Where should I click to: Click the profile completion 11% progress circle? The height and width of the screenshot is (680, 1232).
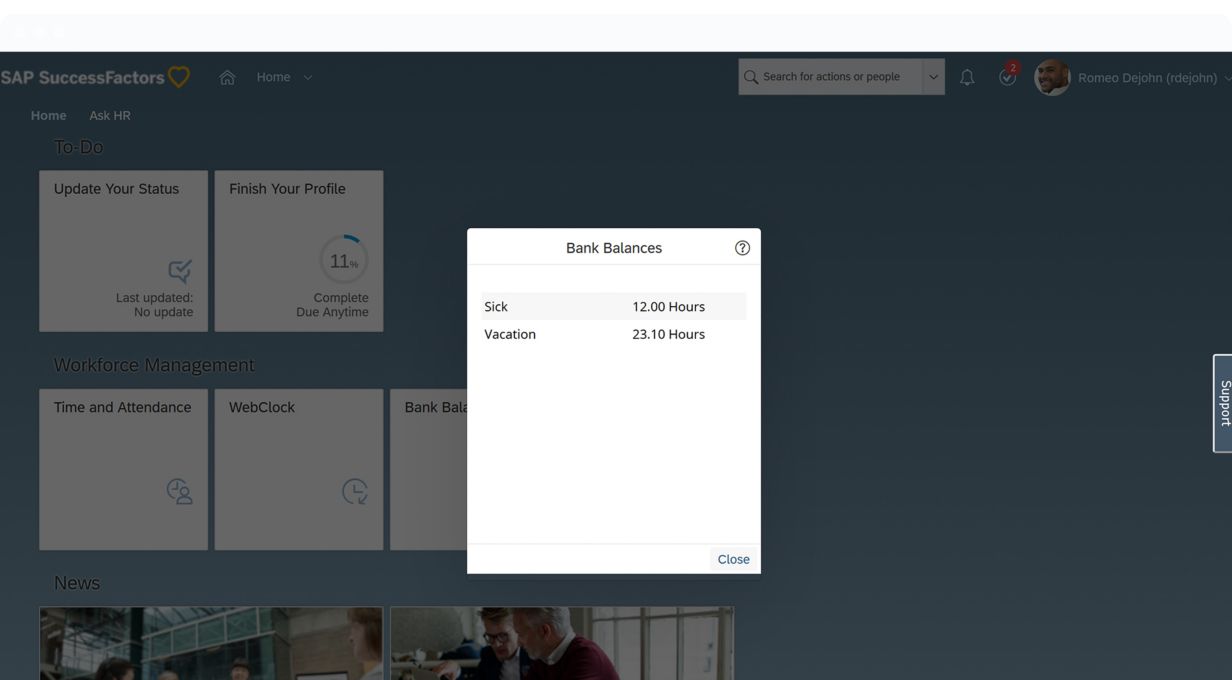coord(344,261)
